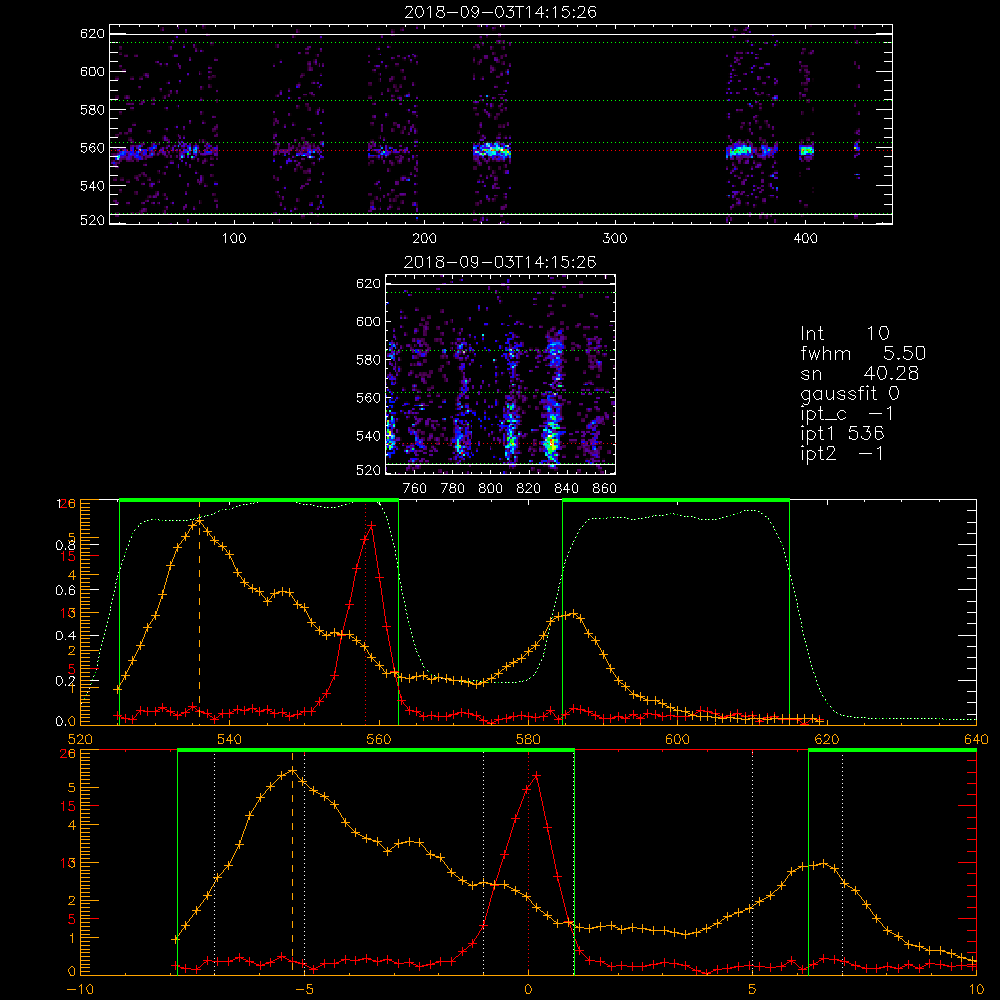The image size is (1000, 1000).
Task: Click the 780 x-axis label of the middle plot
Action: pyautogui.click(x=453, y=489)
